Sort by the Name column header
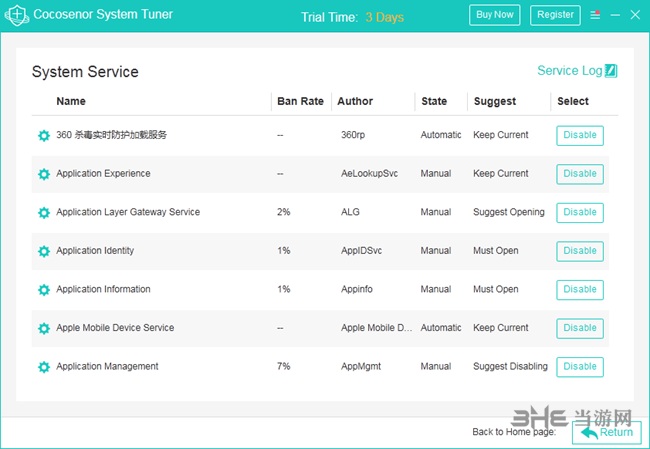This screenshot has width=650, height=449. point(71,101)
